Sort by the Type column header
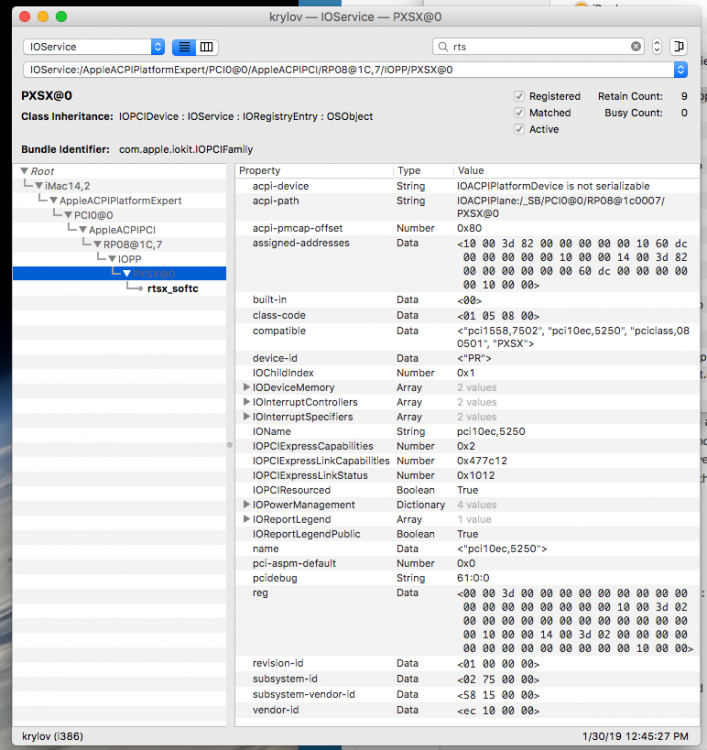Screen dimensions: 707x750 [x=423, y=171]
